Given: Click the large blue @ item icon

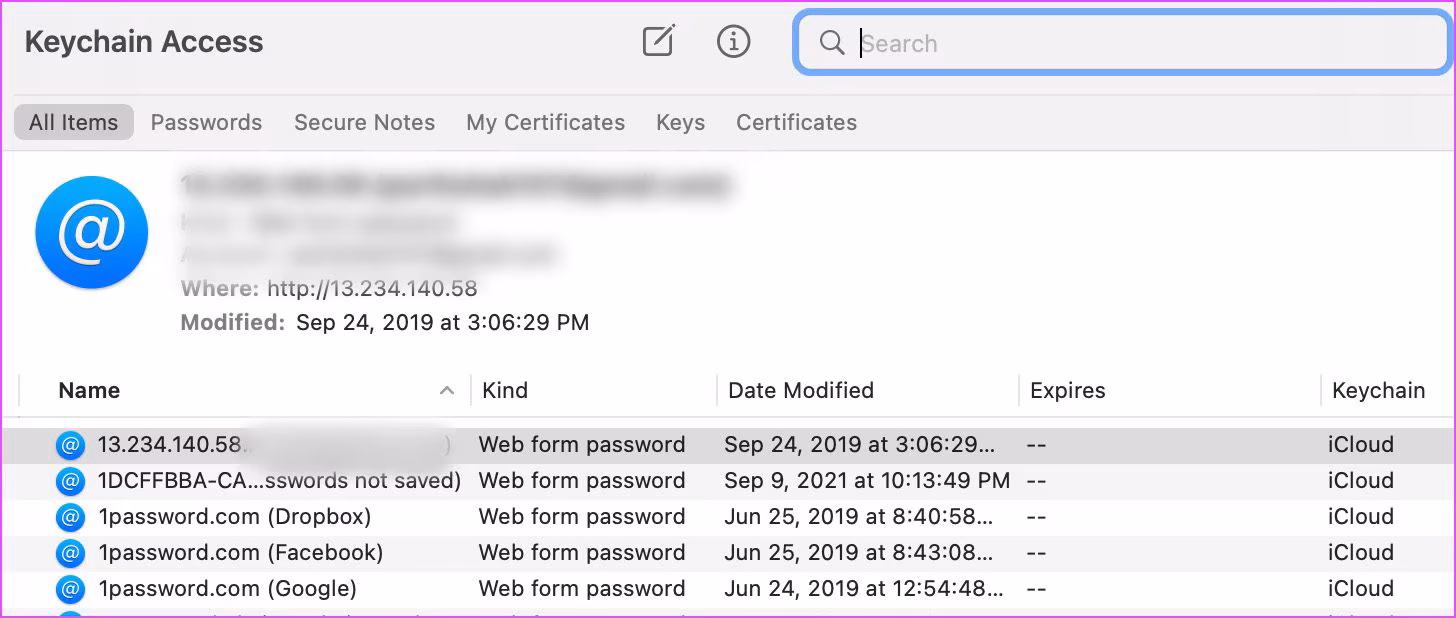Looking at the screenshot, I should pos(92,232).
